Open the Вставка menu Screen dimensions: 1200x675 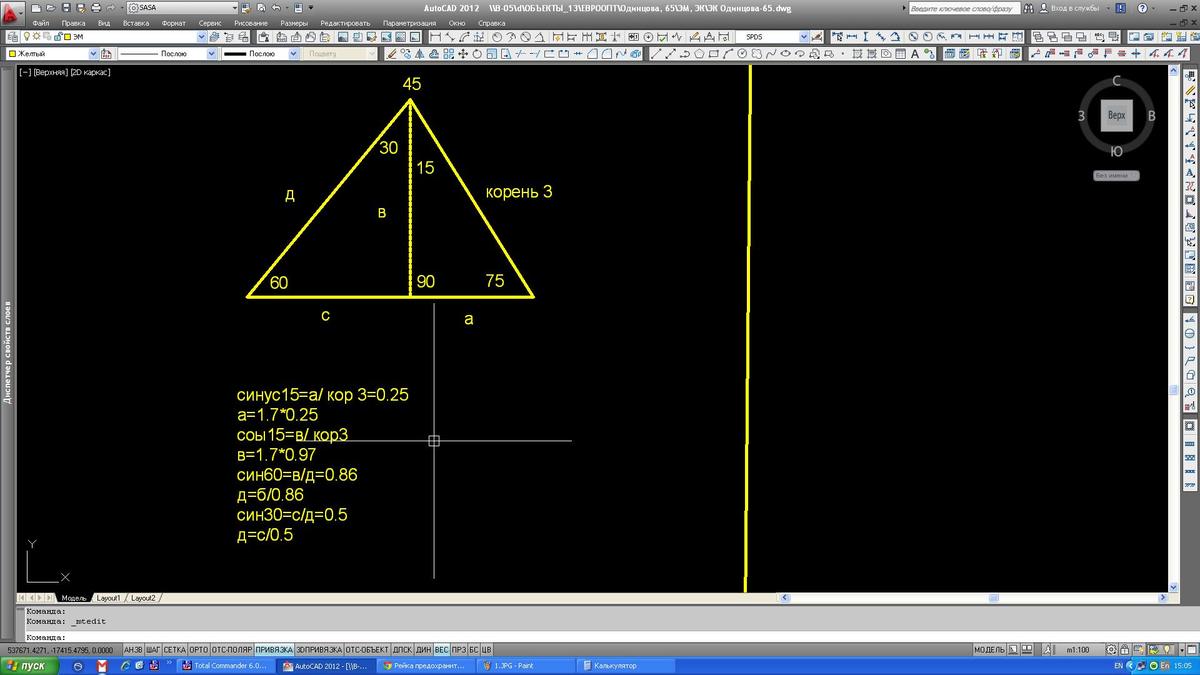[x=136, y=22]
